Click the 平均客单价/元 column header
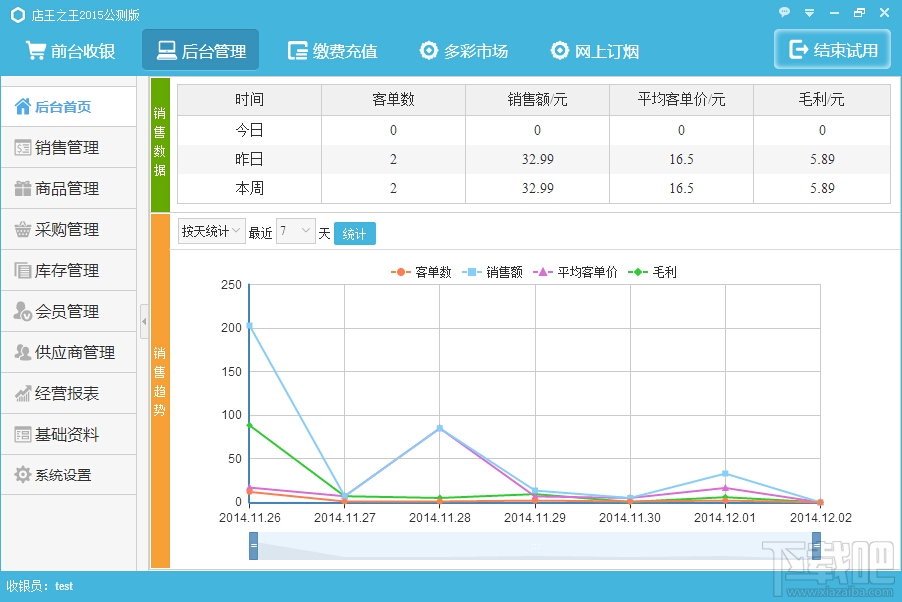 681,100
